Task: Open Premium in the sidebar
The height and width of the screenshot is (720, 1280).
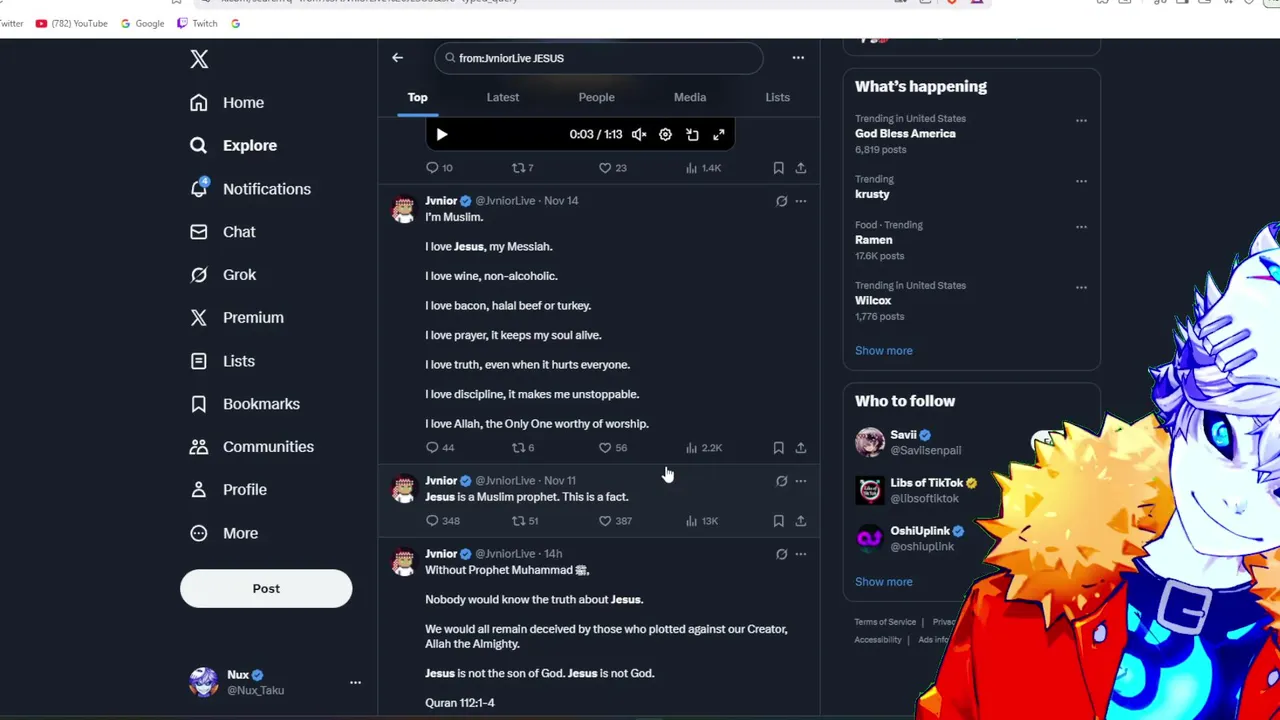Action: click(236, 317)
